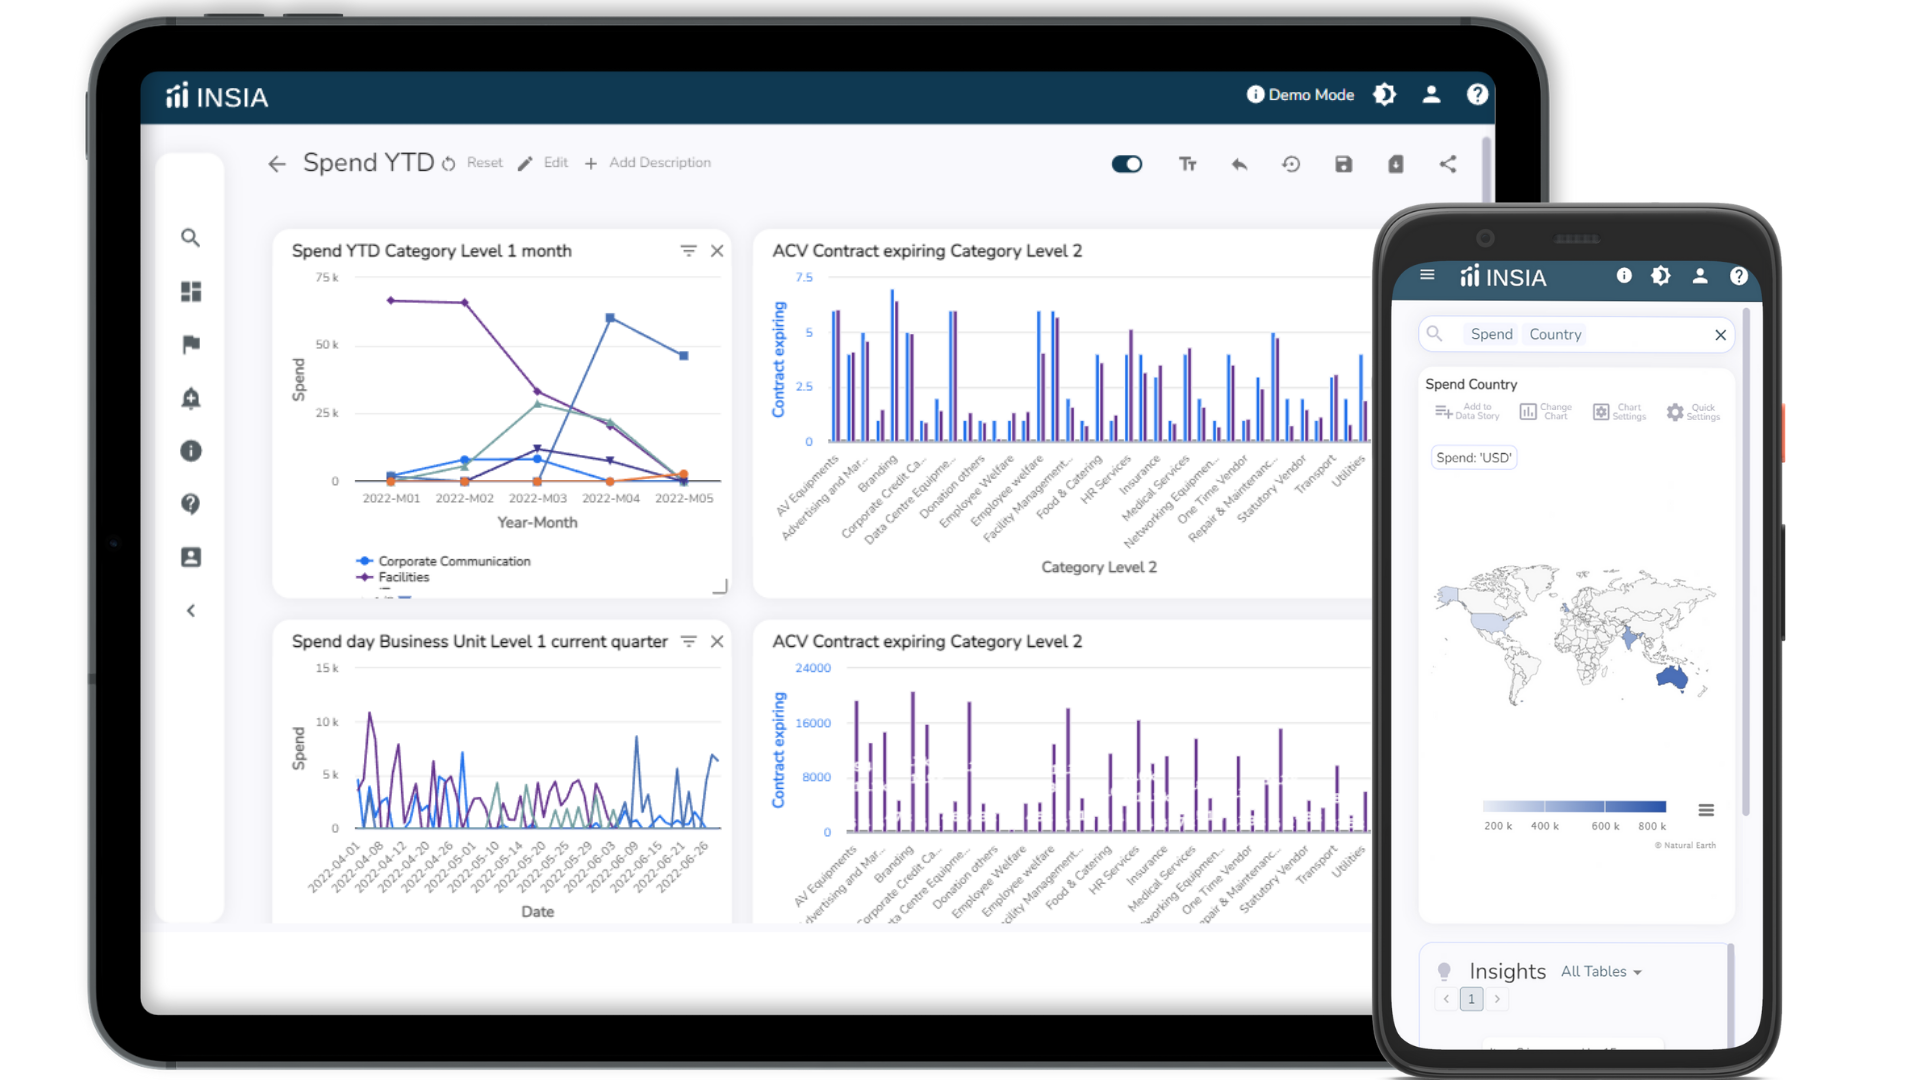1920x1080 pixels.
Task: Open contact card icon in left sidebar
Action: [x=190, y=557]
